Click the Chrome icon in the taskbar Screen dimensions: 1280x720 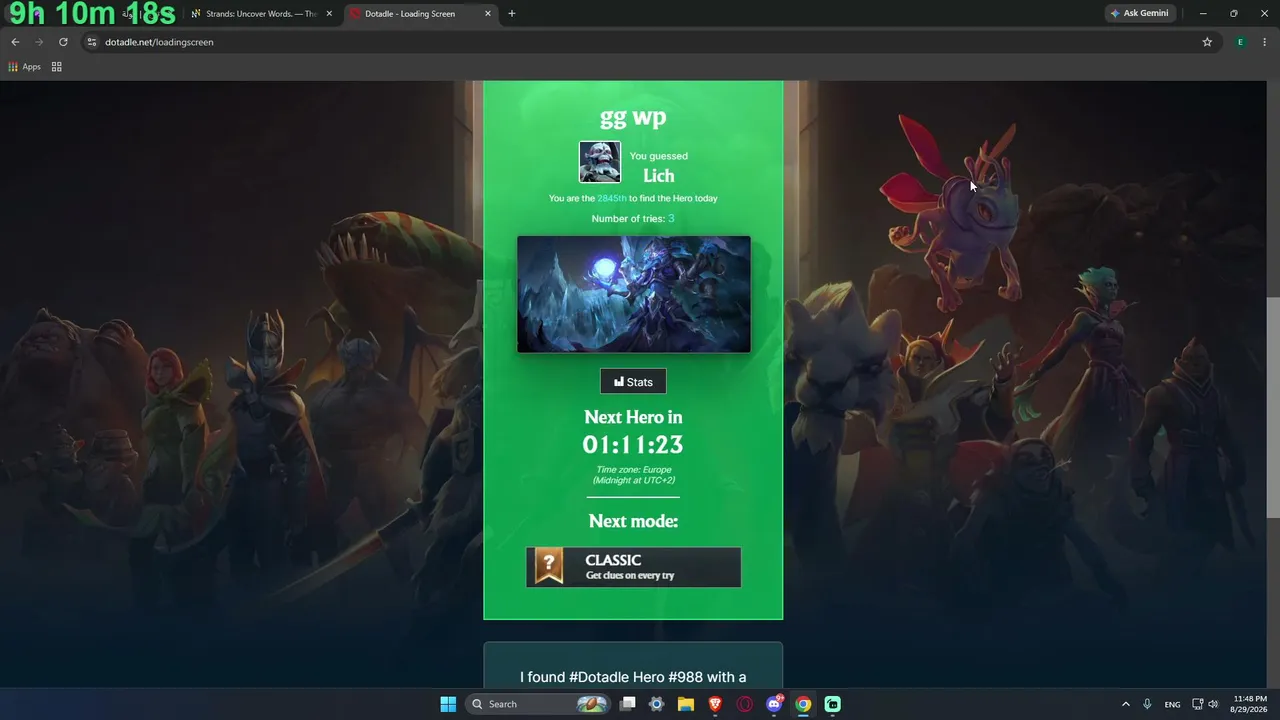[x=803, y=704]
